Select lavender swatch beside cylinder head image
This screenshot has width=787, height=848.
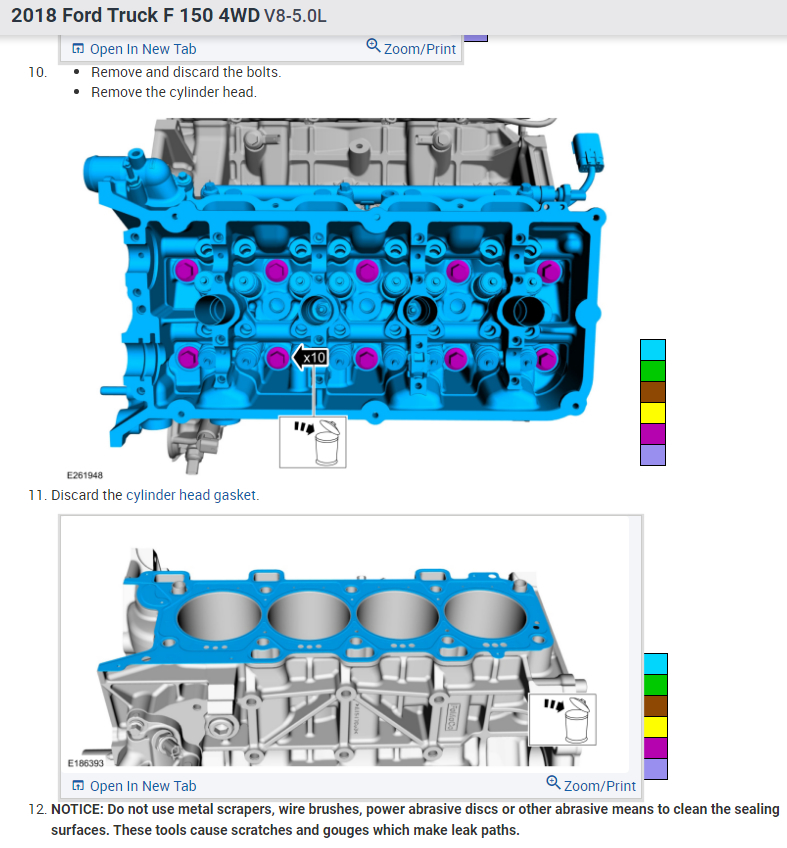point(653,455)
